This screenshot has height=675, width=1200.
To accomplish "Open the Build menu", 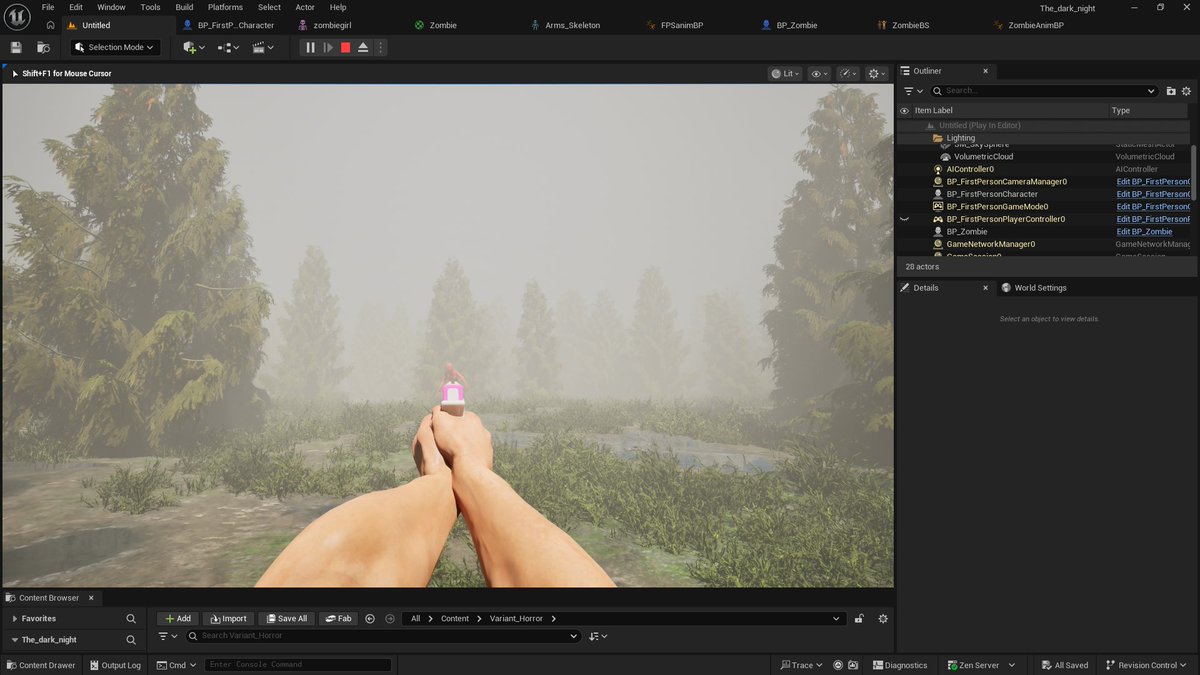I will coord(184,7).
